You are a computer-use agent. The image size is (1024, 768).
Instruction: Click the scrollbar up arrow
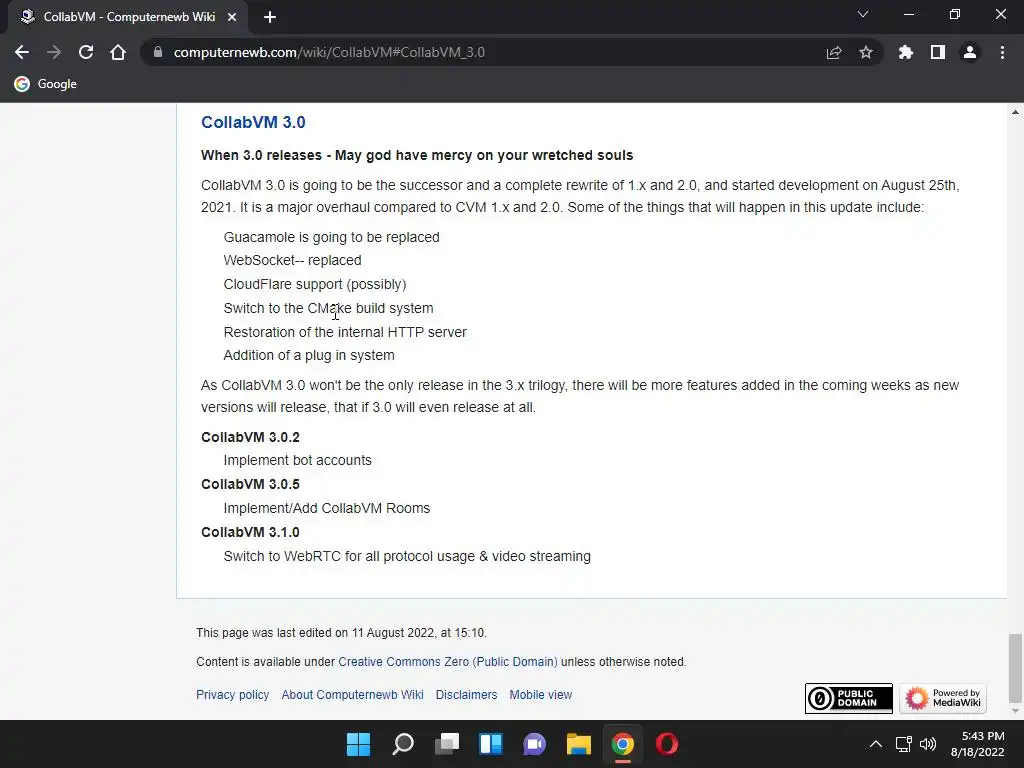coord(1015,112)
